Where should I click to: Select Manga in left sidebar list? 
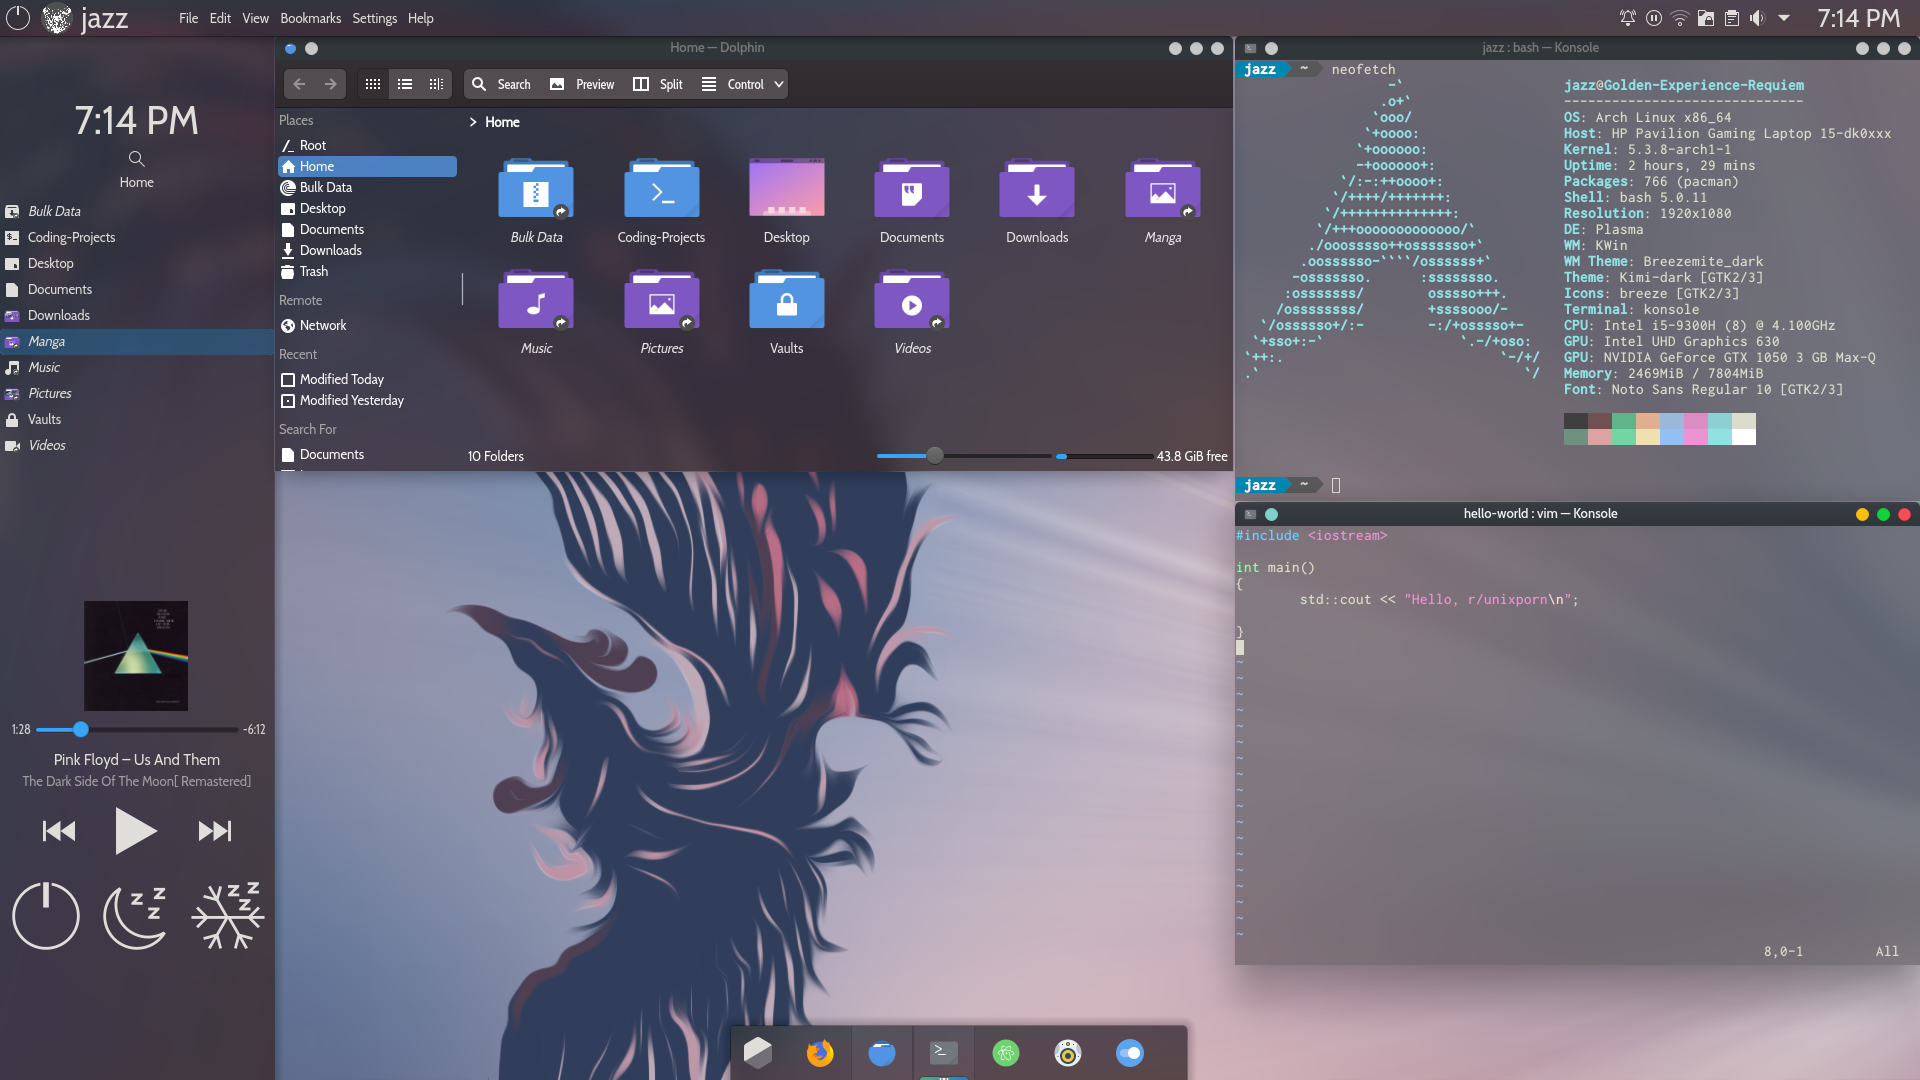pos(137,342)
